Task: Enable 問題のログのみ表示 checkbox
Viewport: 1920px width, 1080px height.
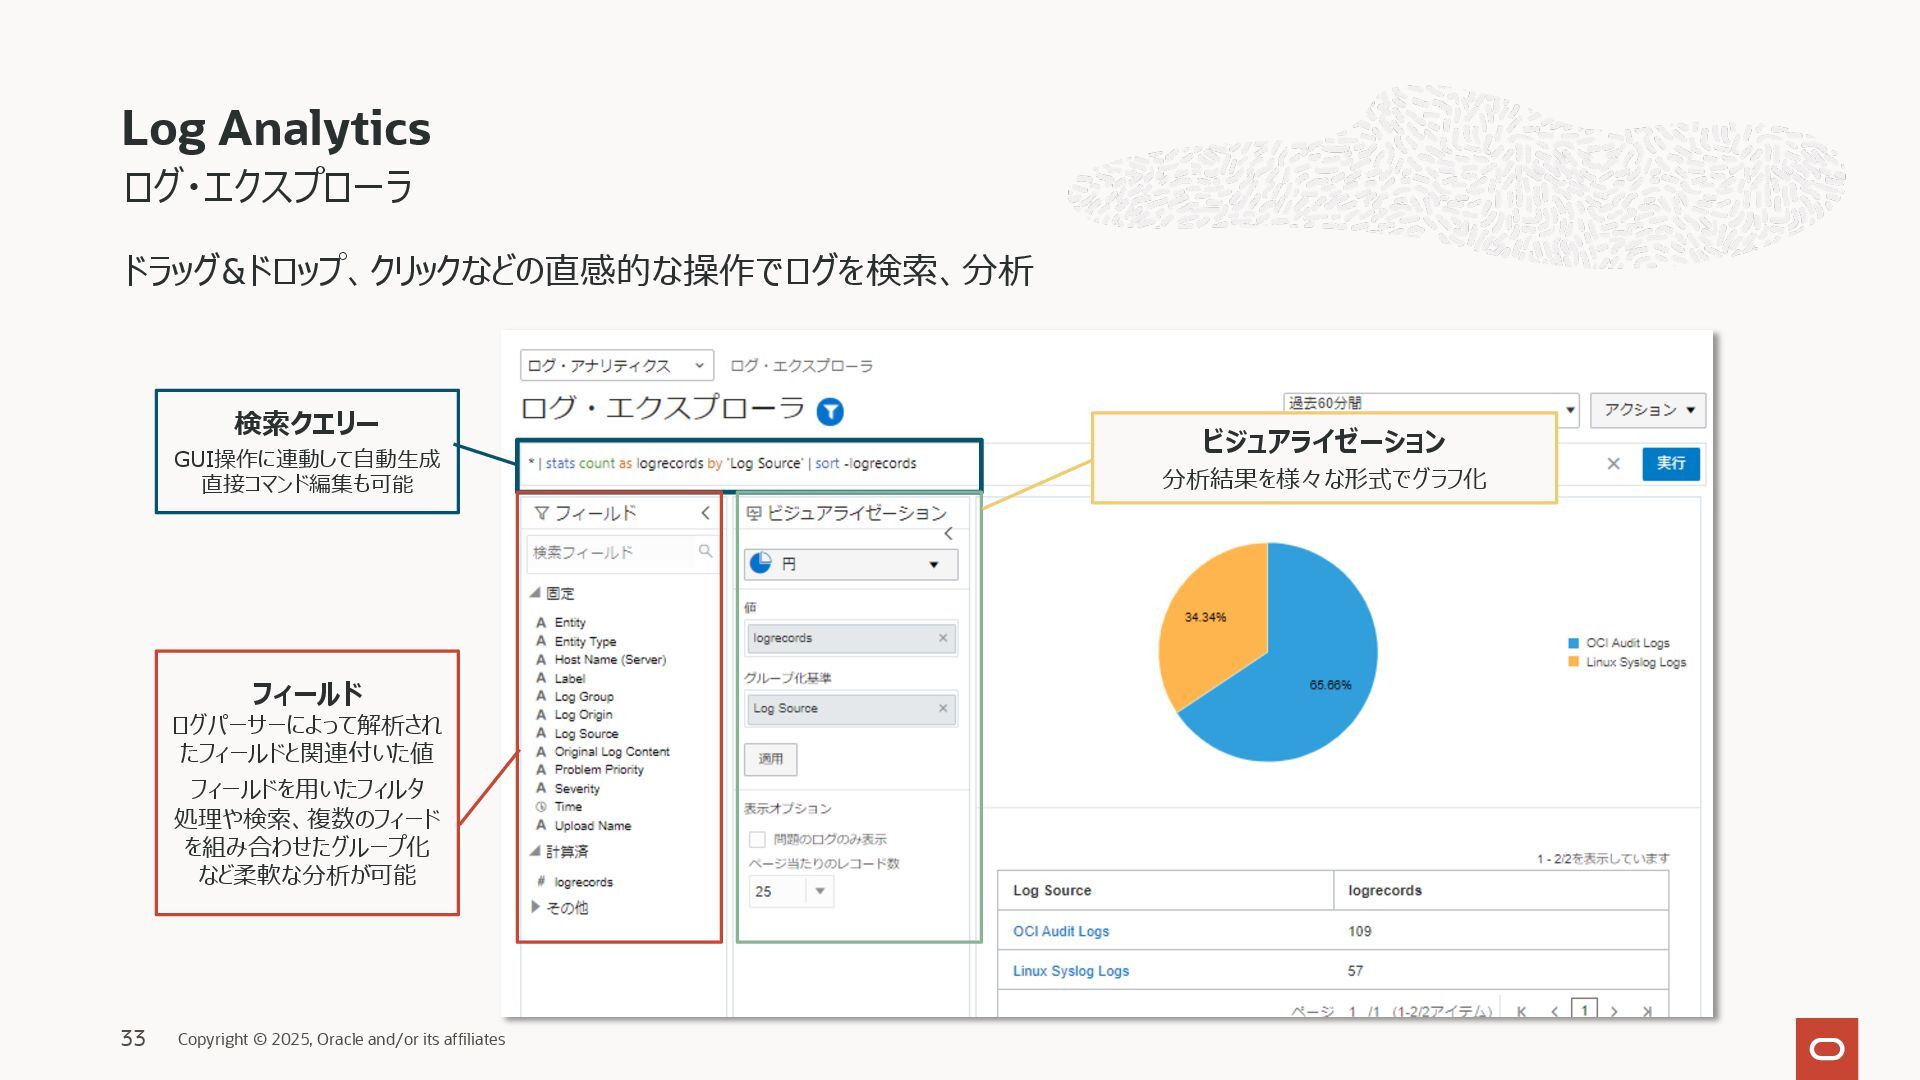Action: pos(757,839)
